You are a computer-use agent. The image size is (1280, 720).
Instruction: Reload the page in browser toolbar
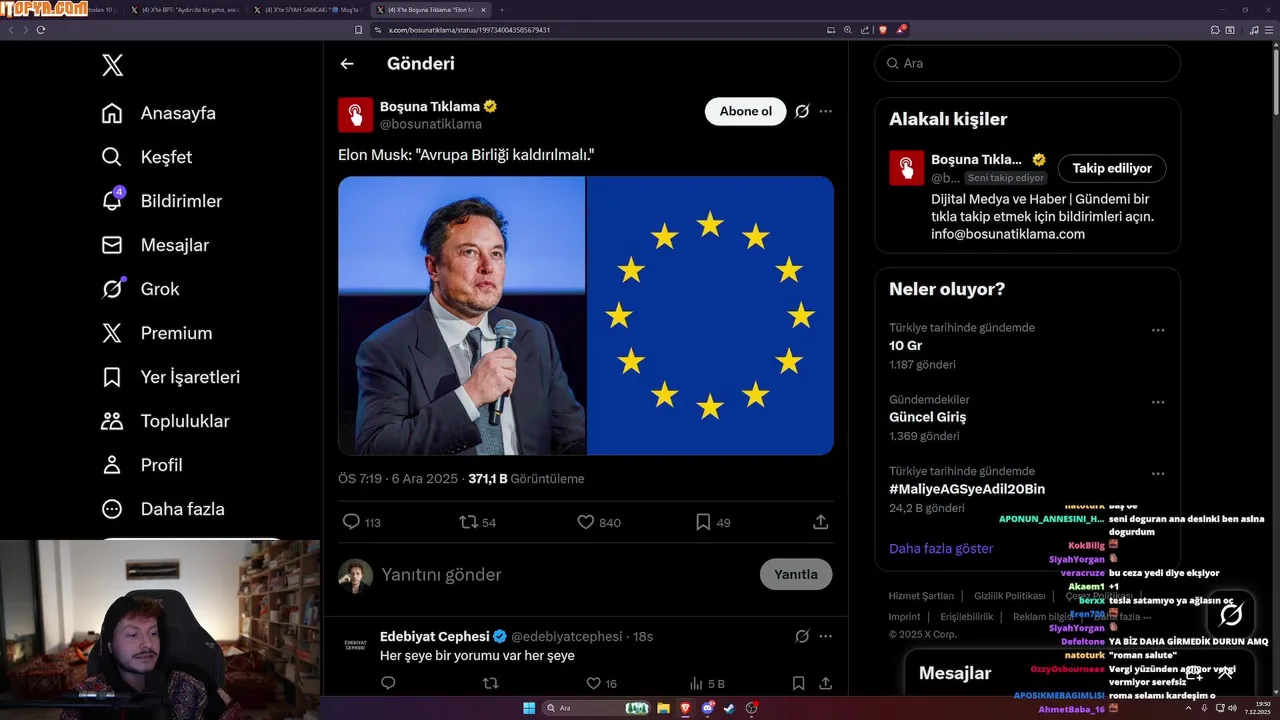click(41, 30)
